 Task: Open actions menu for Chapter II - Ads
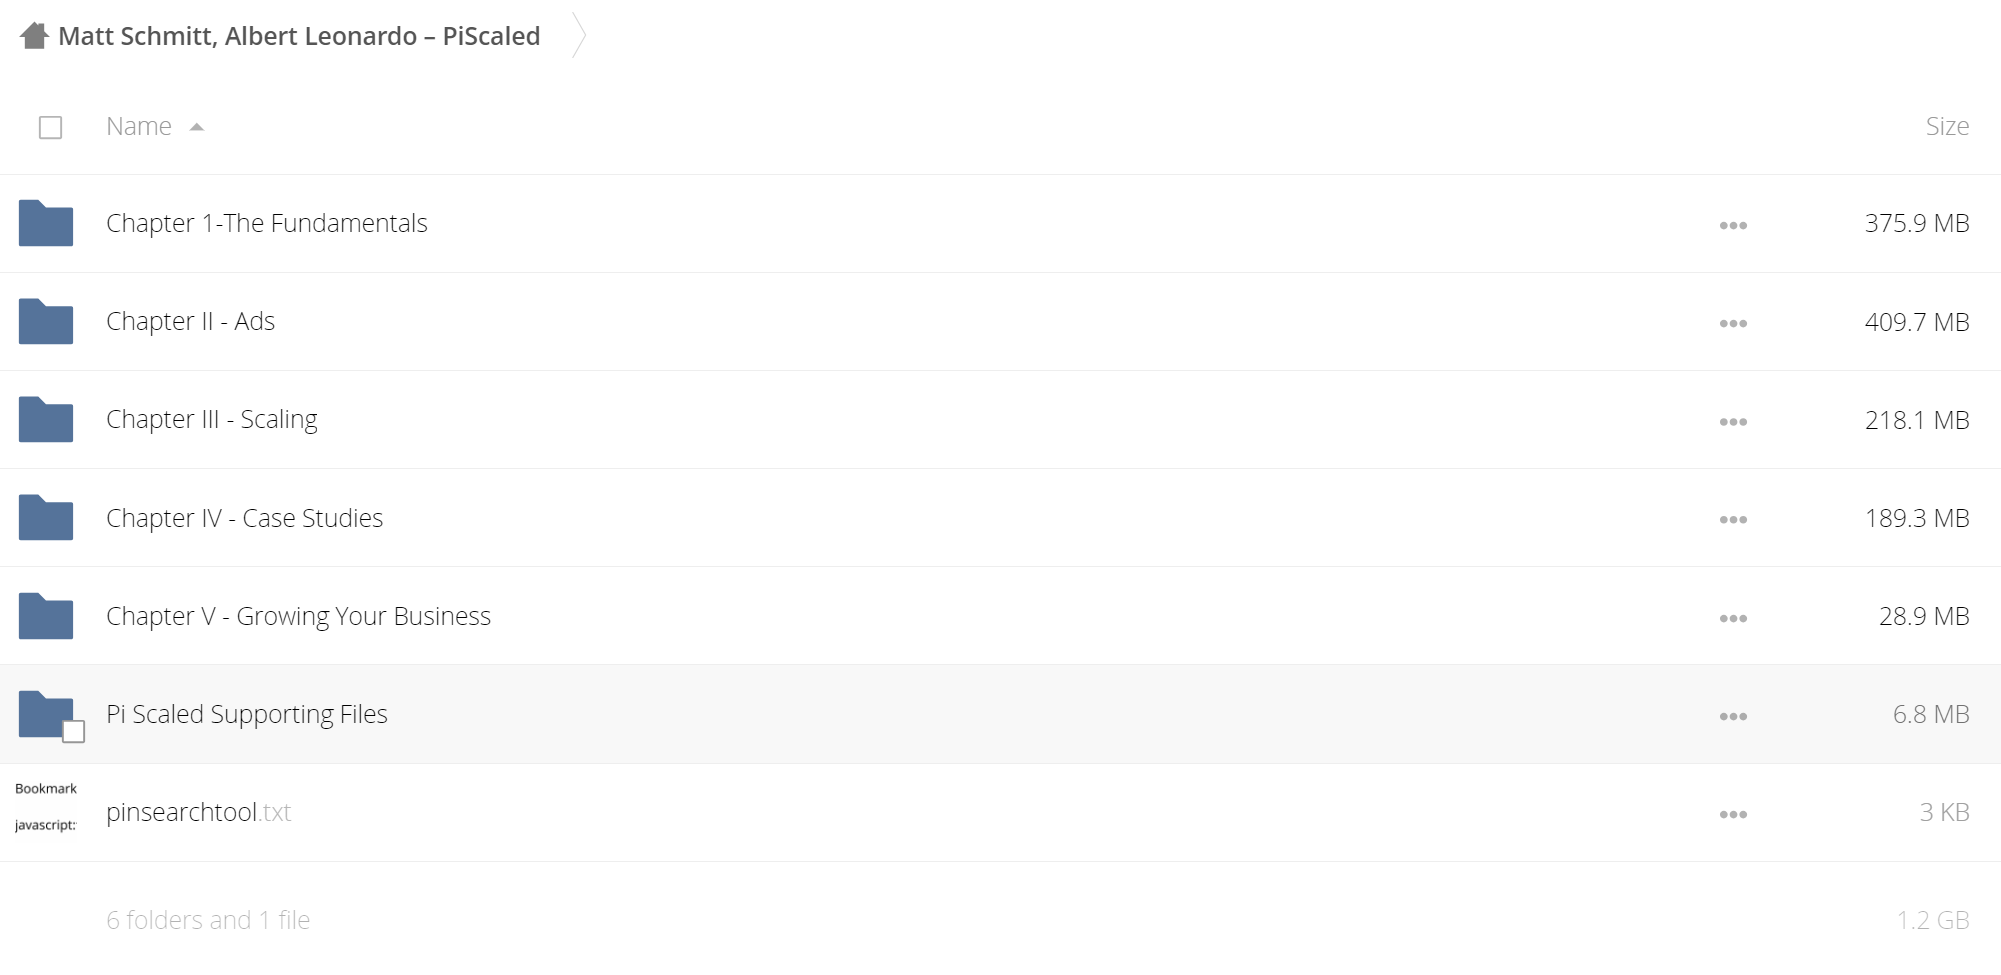tap(1733, 323)
